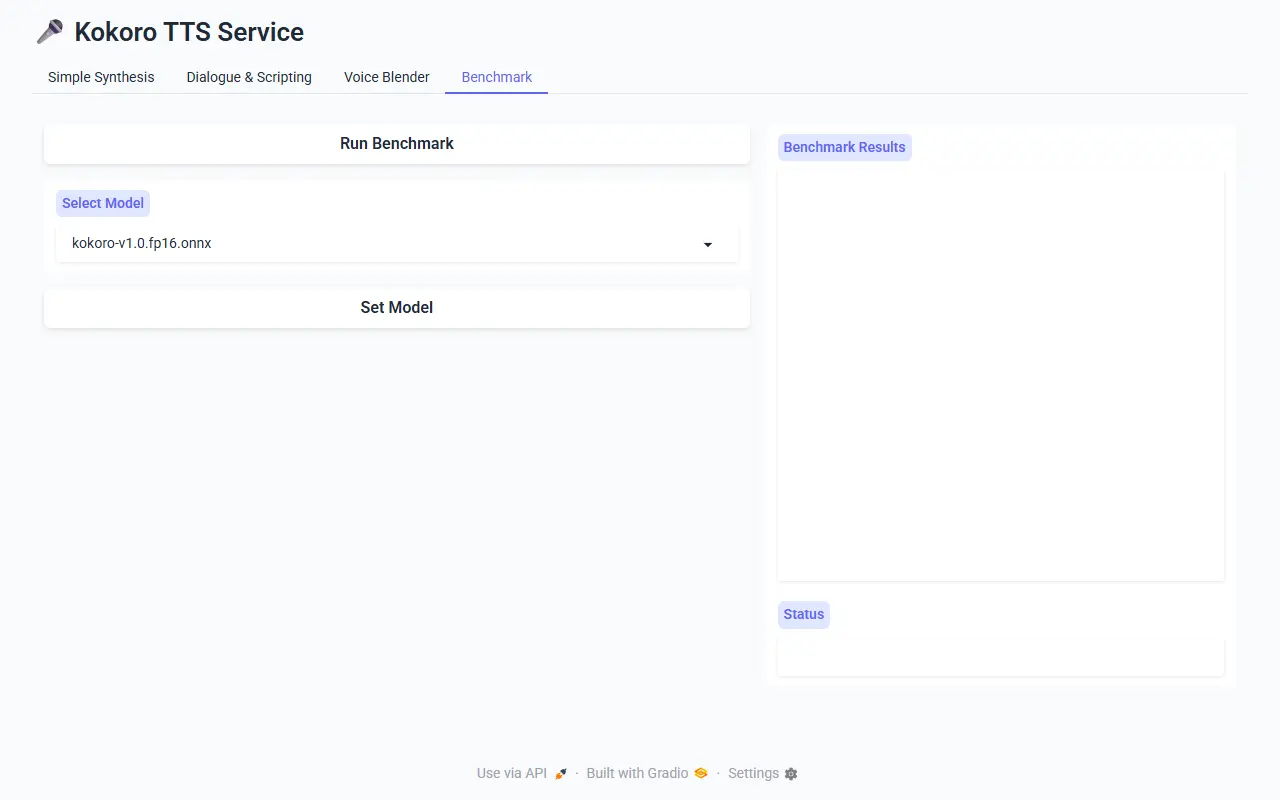Click the Gradio logo icon in footer
This screenshot has width=1280, height=800.
point(701,774)
